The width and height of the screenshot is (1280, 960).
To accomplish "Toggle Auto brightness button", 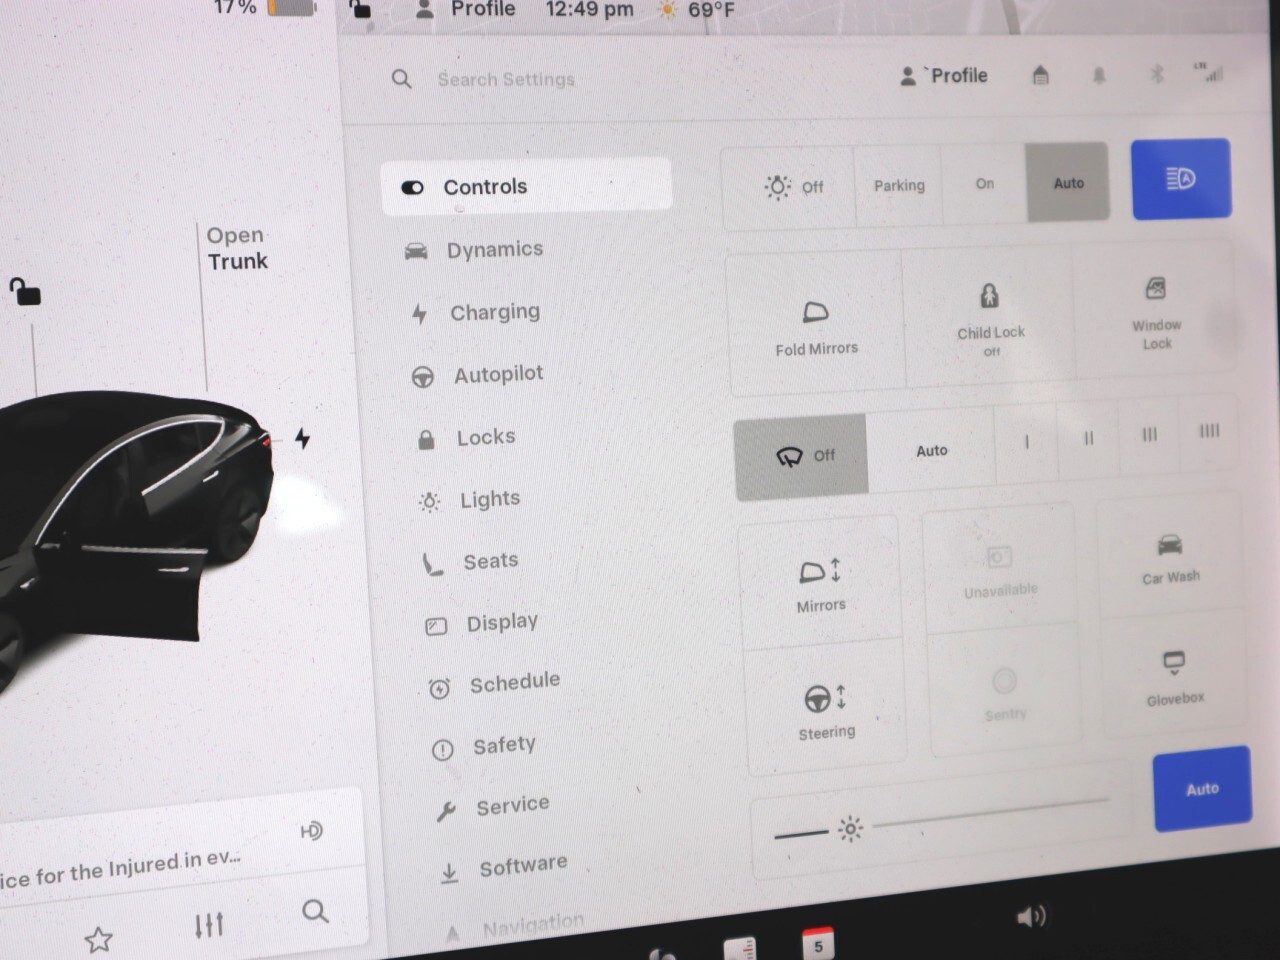I will coord(1202,789).
